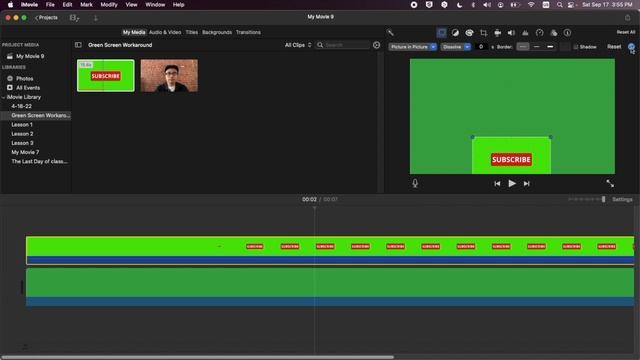Open the Modify menu

[109, 5]
